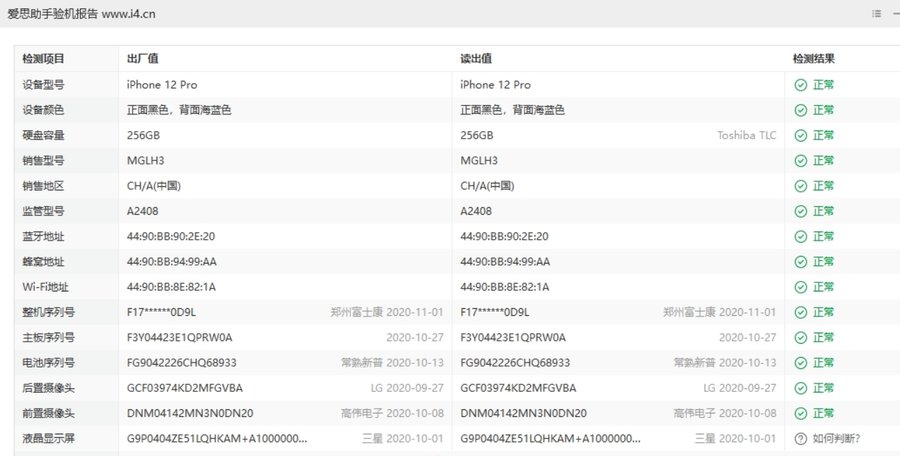This screenshot has width=900, height=456.
Task: Click 三星 2020-10-01 in the 读出值 column
Action: [x=735, y=439]
